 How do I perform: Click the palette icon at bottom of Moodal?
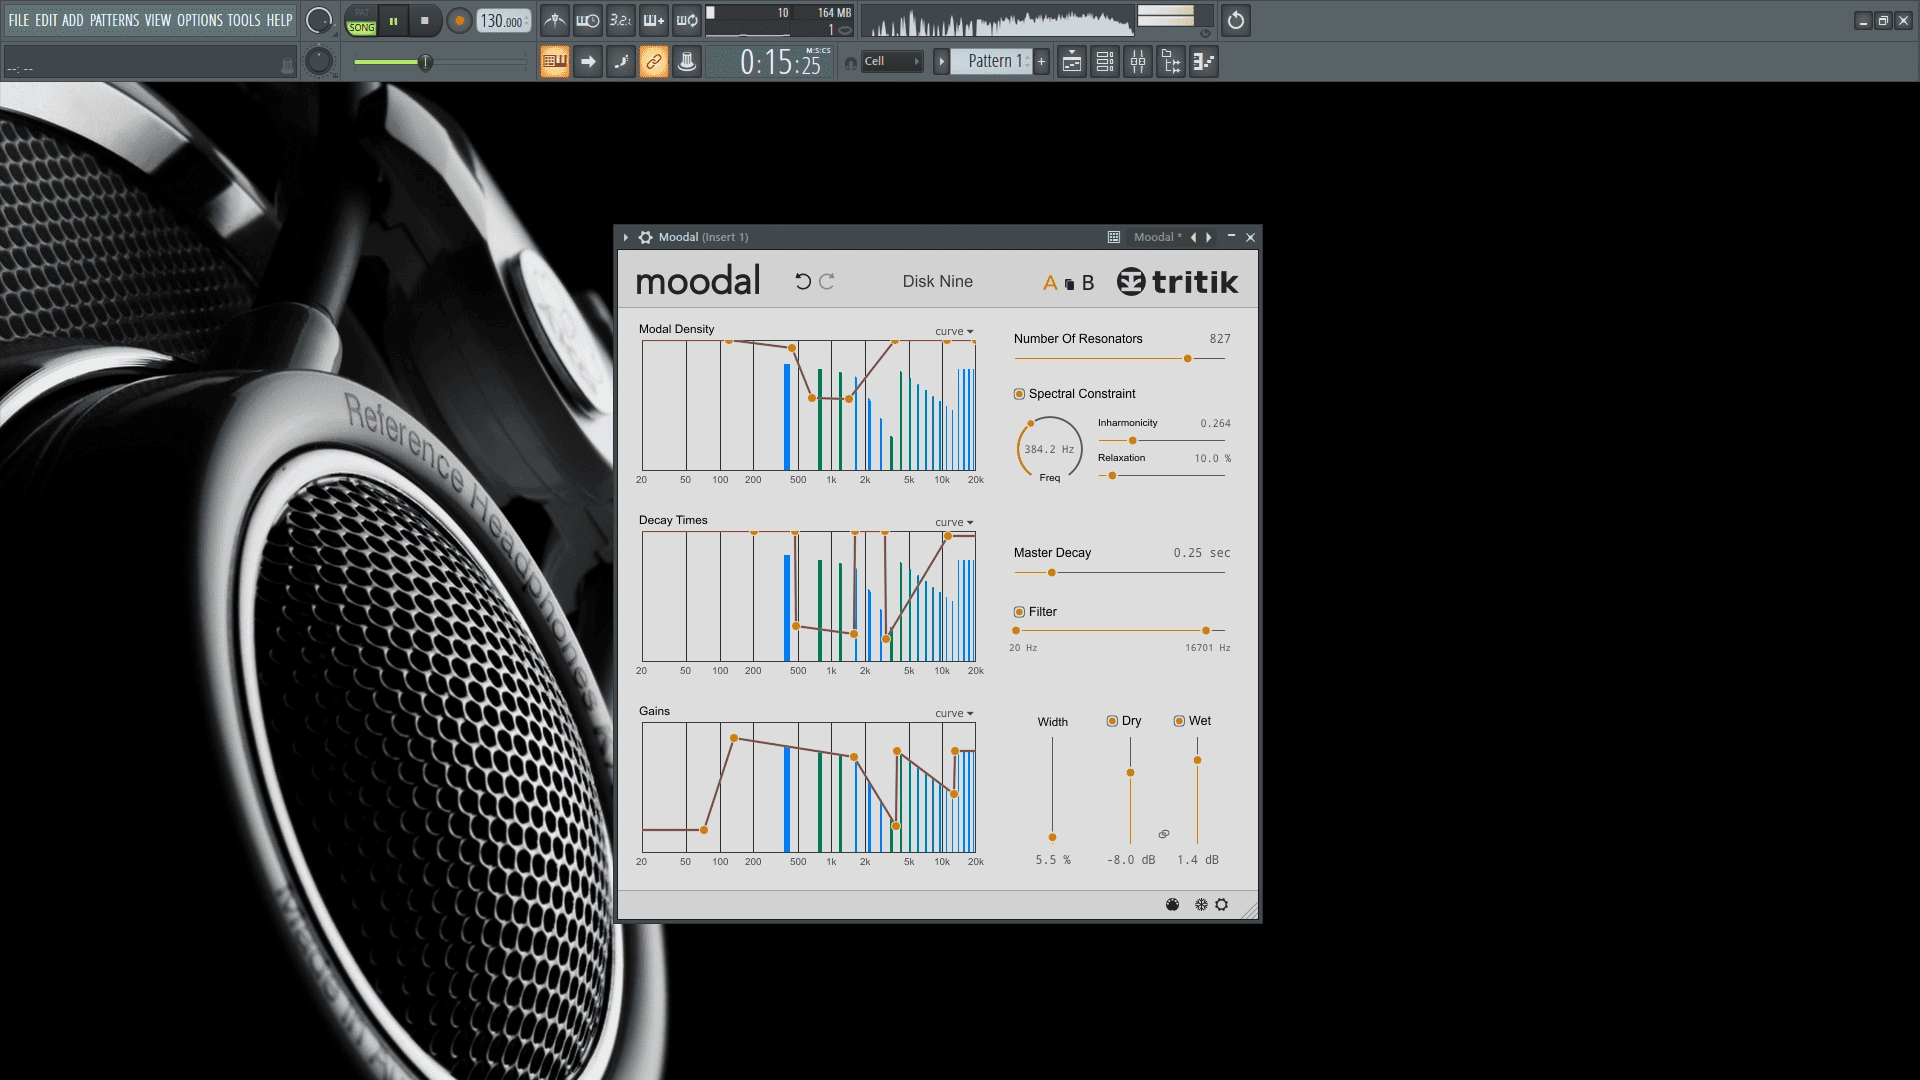click(x=1173, y=904)
